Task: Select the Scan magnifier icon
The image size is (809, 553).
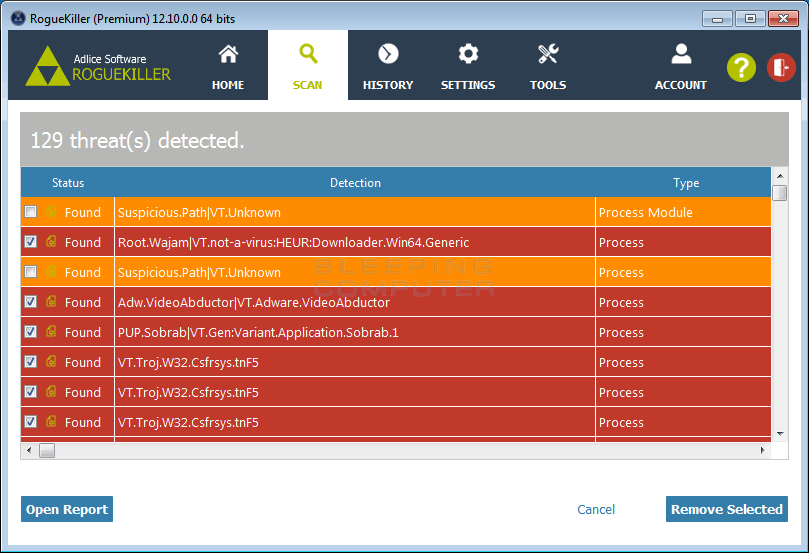Action: tap(308, 54)
